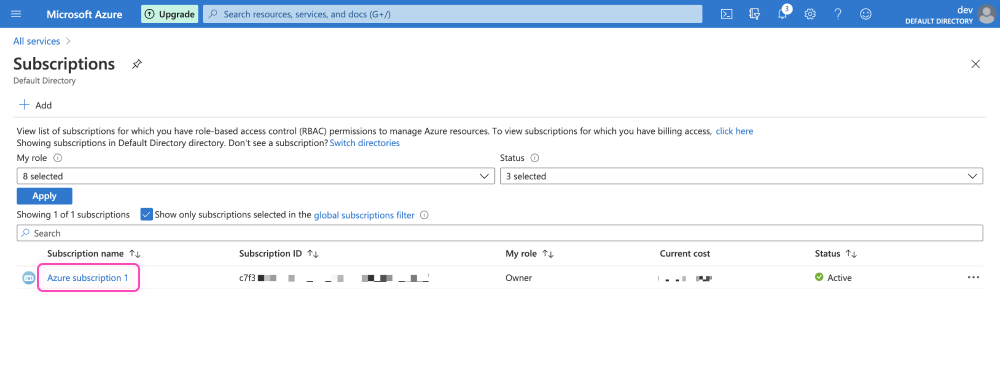Expand the My role dropdown

255,176
